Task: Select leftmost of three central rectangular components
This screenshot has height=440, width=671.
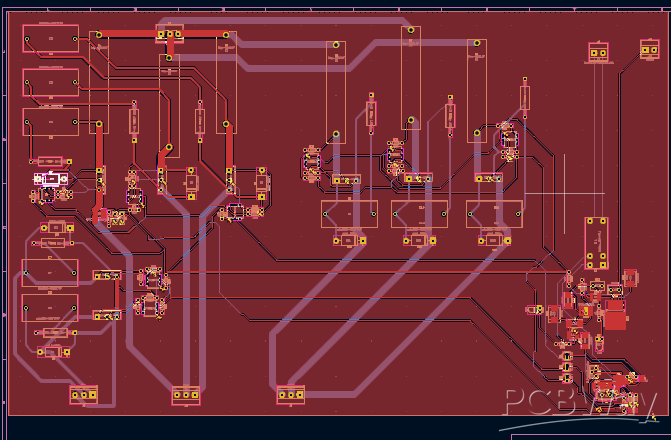Action: coord(349,214)
